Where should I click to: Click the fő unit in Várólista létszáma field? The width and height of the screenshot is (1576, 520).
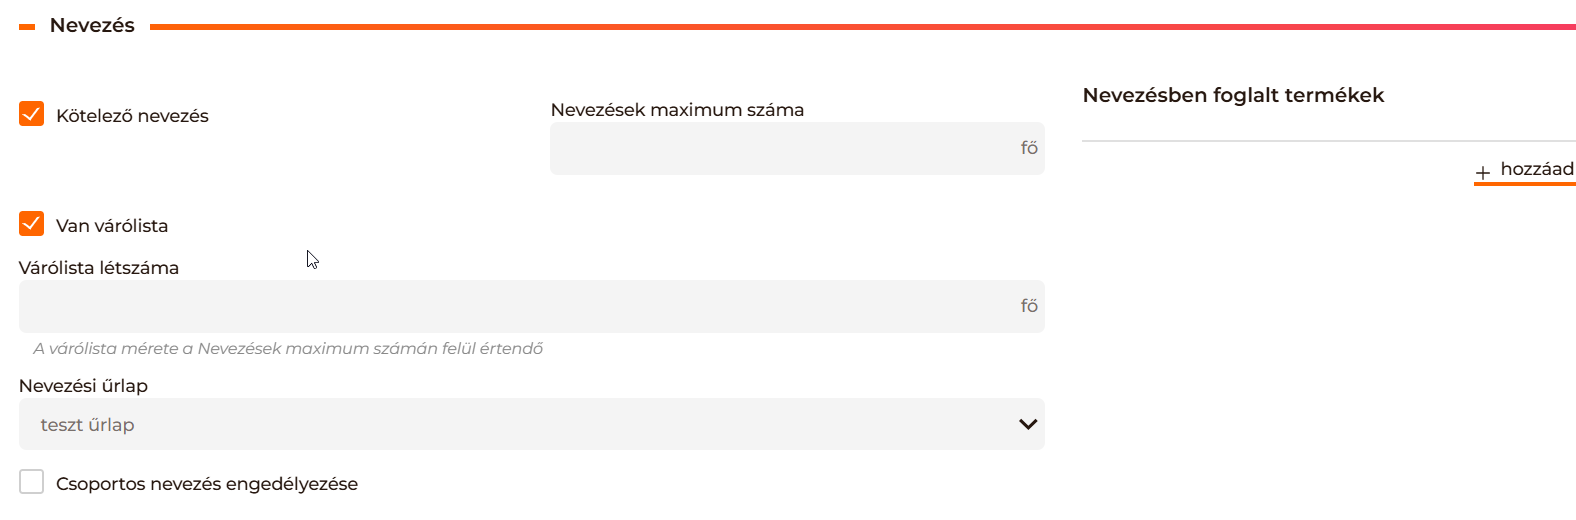(1029, 306)
